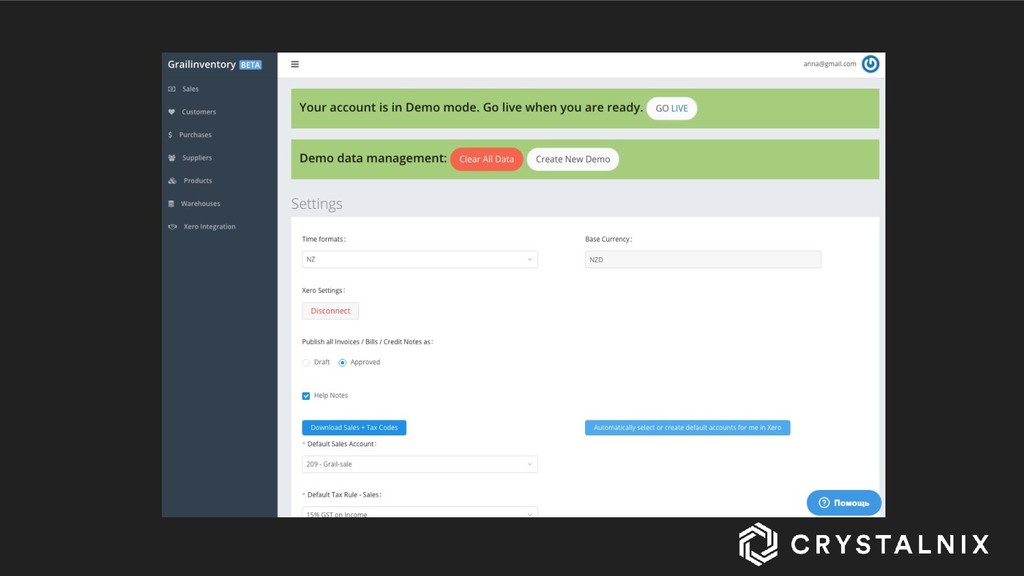Click the Settings heading
Viewport: 1024px width, 576px height.
[317, 204]
